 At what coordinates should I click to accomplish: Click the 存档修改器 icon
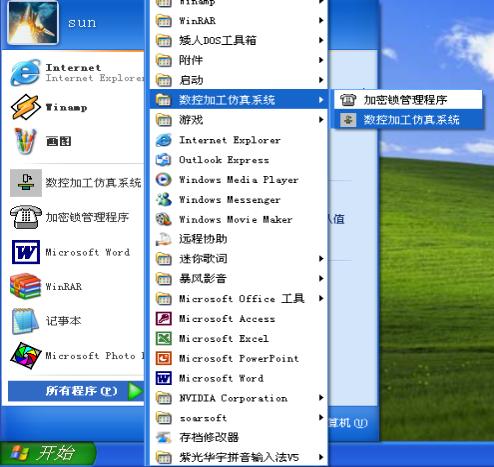(164, 438)
